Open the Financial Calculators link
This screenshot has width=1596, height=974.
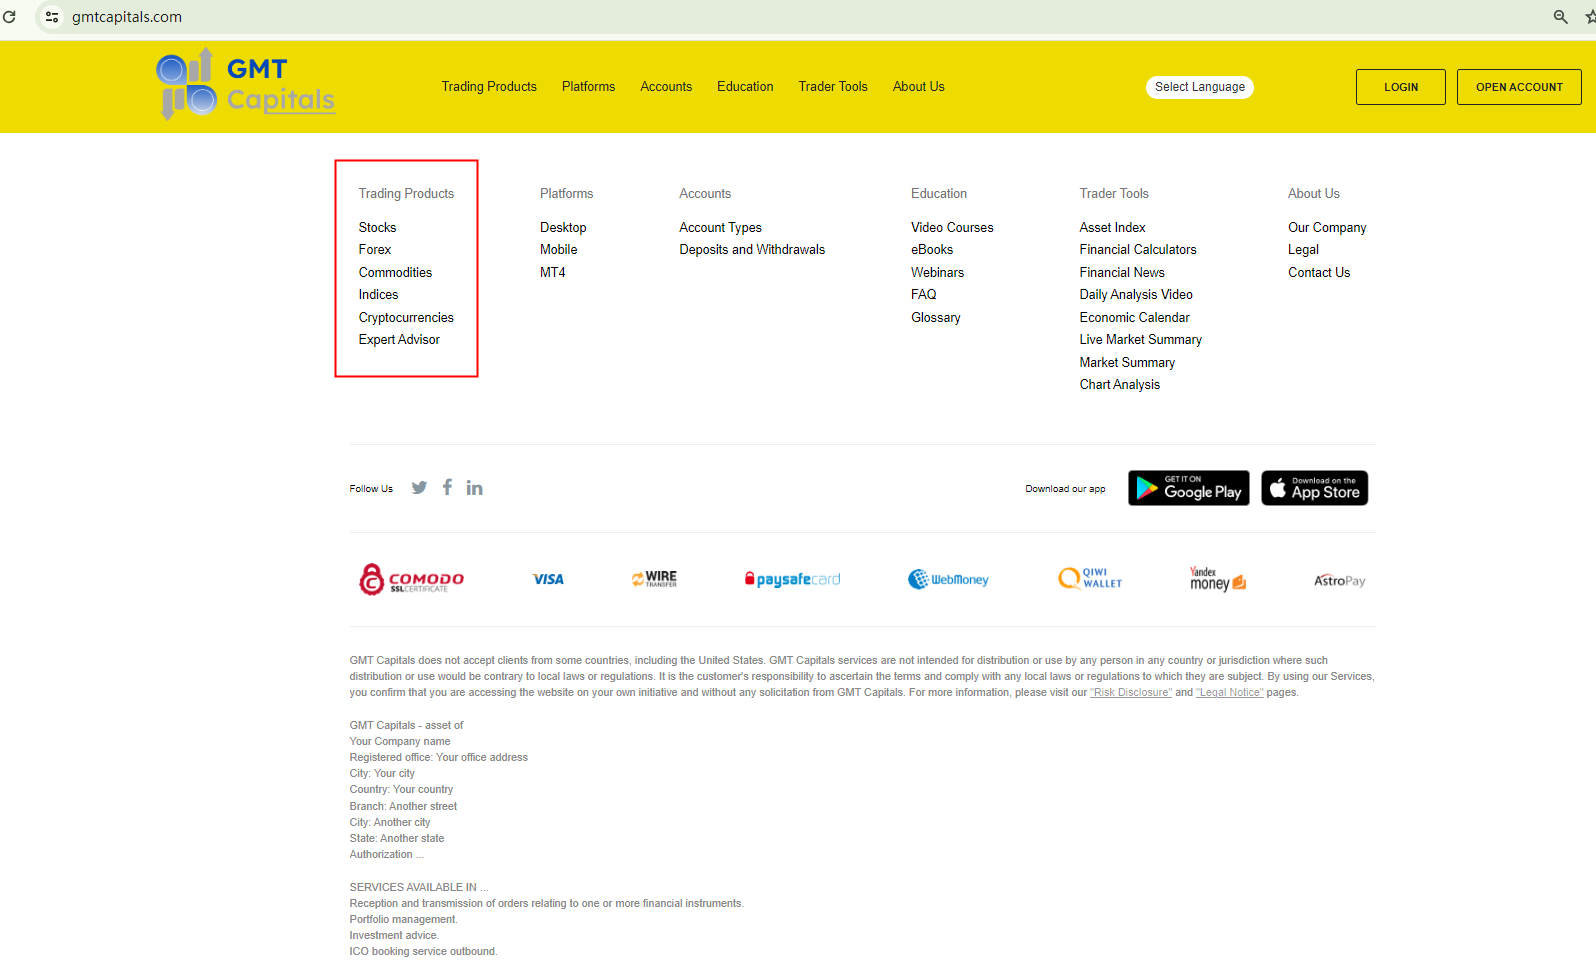point(1138,250)
